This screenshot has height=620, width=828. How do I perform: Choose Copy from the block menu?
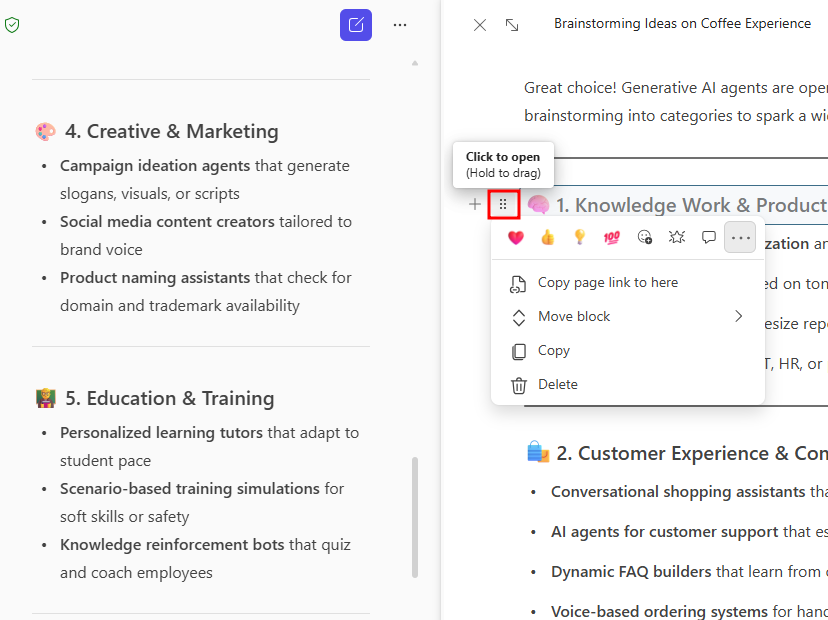553,351
